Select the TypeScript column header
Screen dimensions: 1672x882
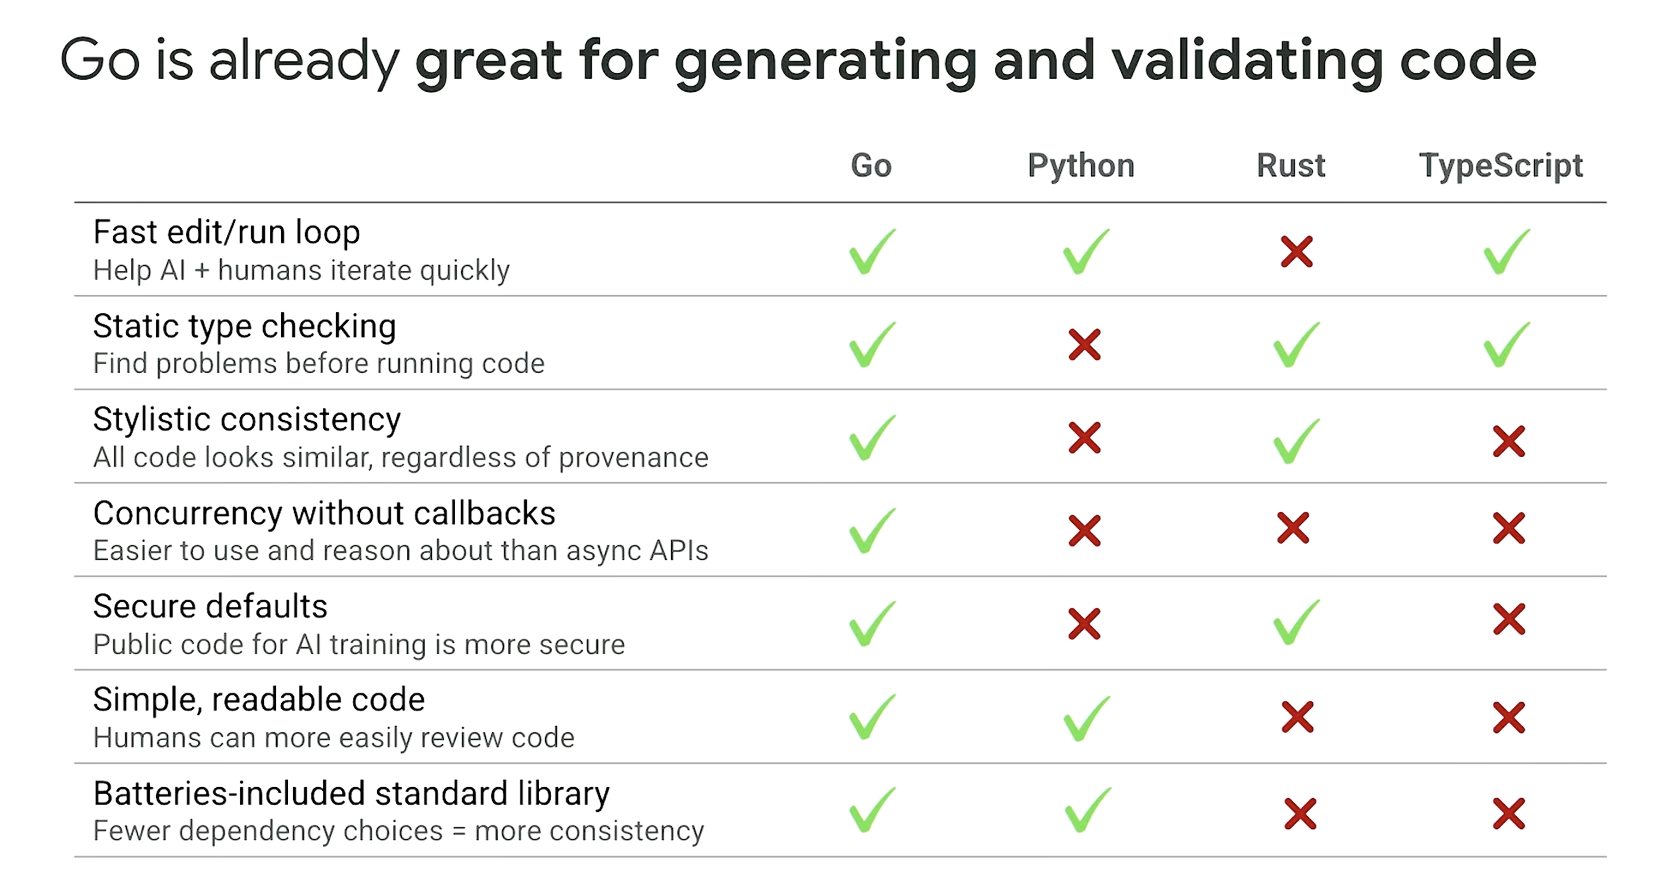[1501, 166]
